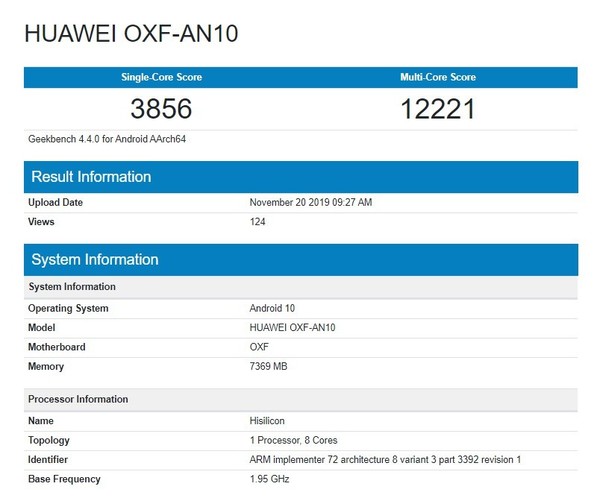
Task: Click the gray System Information subheader row
Action: (x=301, y=287)
